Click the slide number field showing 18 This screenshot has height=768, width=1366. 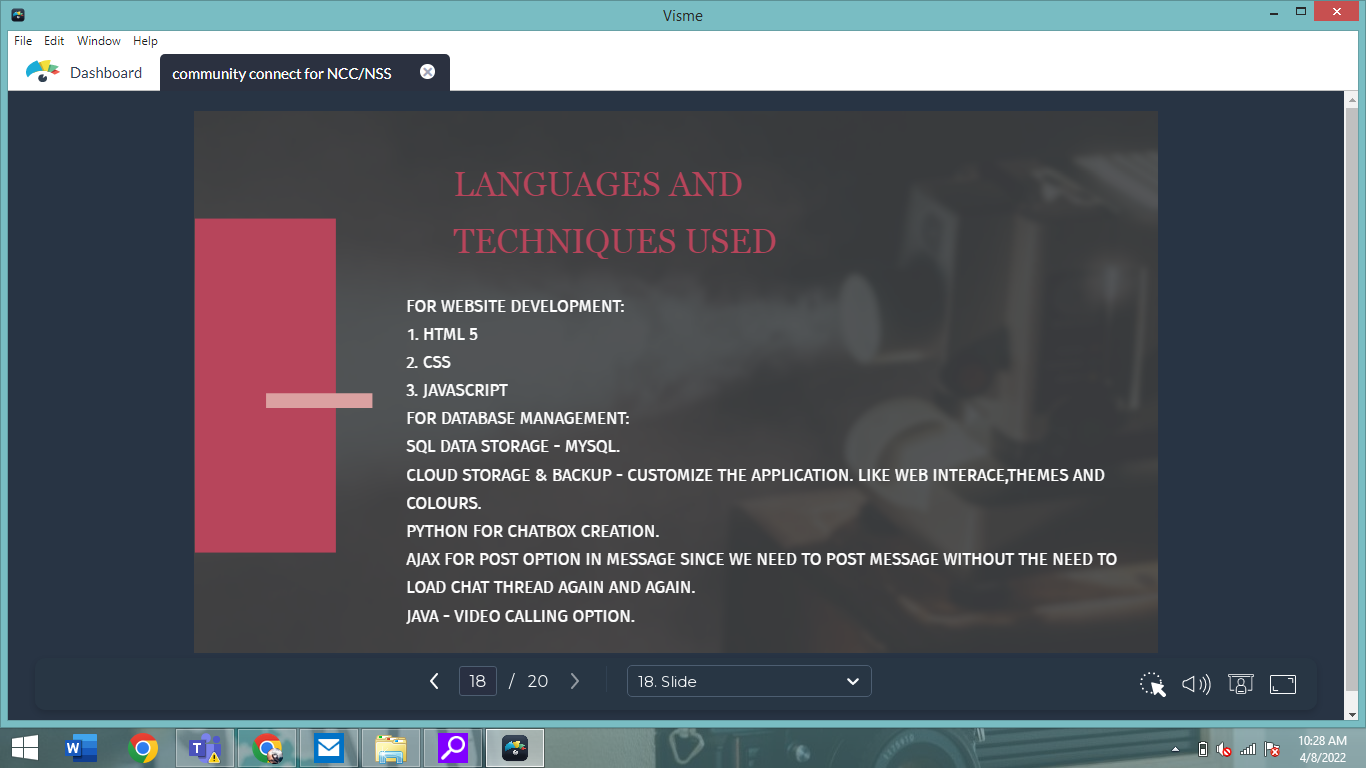[478, 681]
